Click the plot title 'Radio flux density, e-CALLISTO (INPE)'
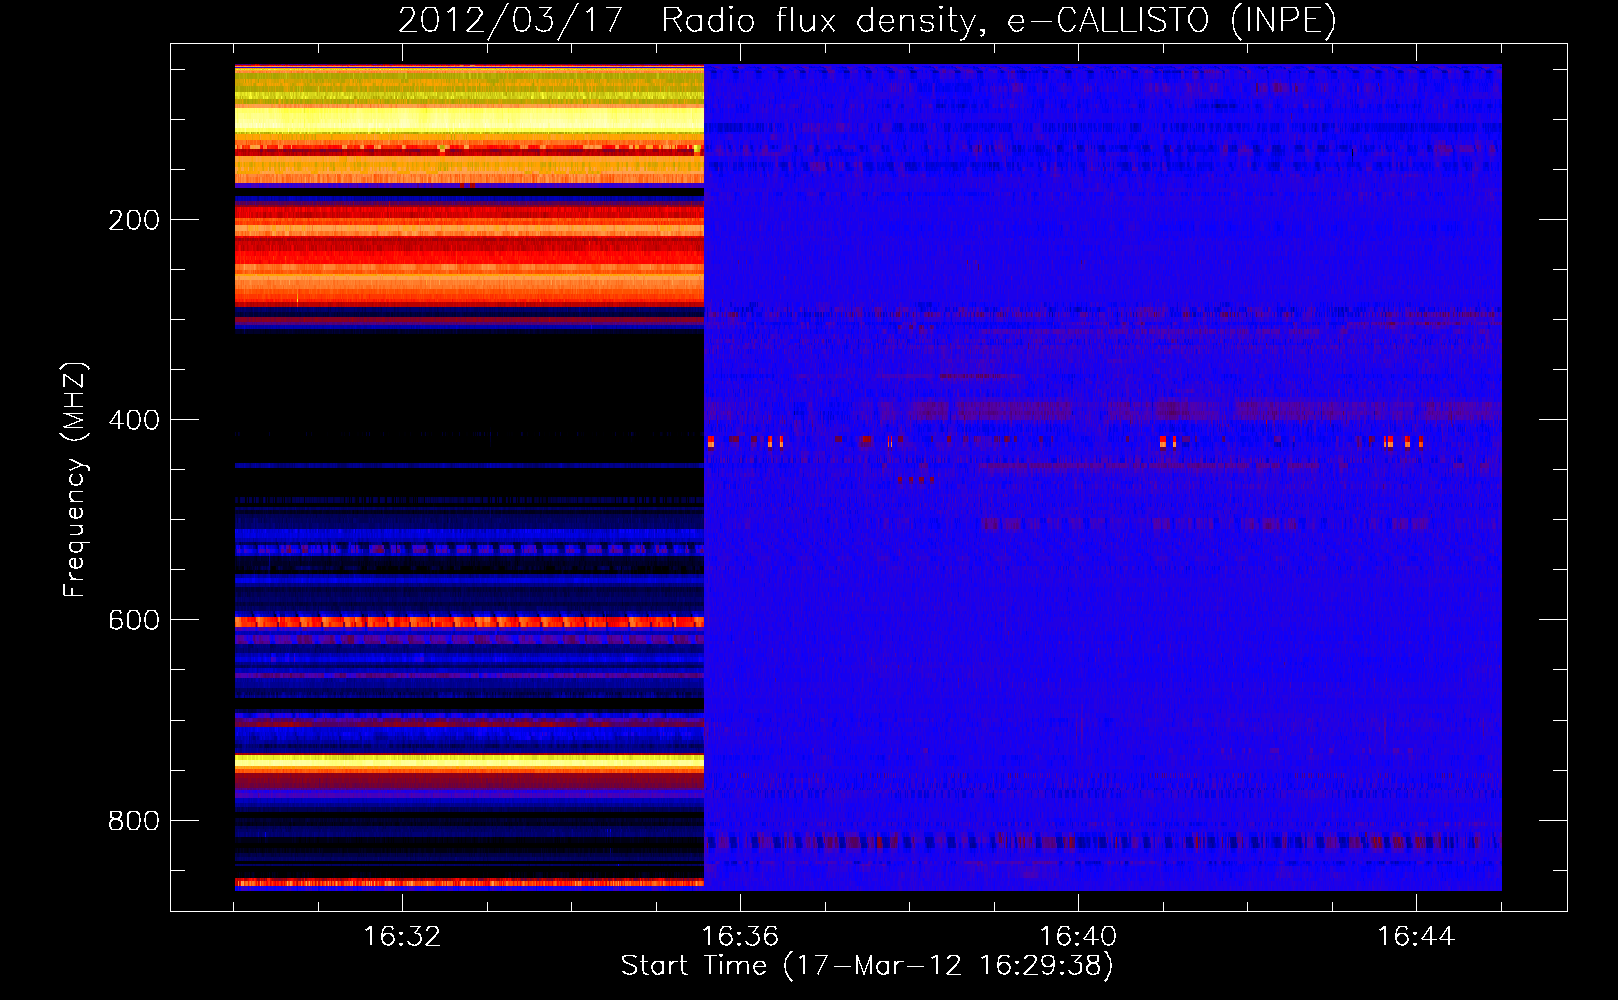 click(998, 20)
